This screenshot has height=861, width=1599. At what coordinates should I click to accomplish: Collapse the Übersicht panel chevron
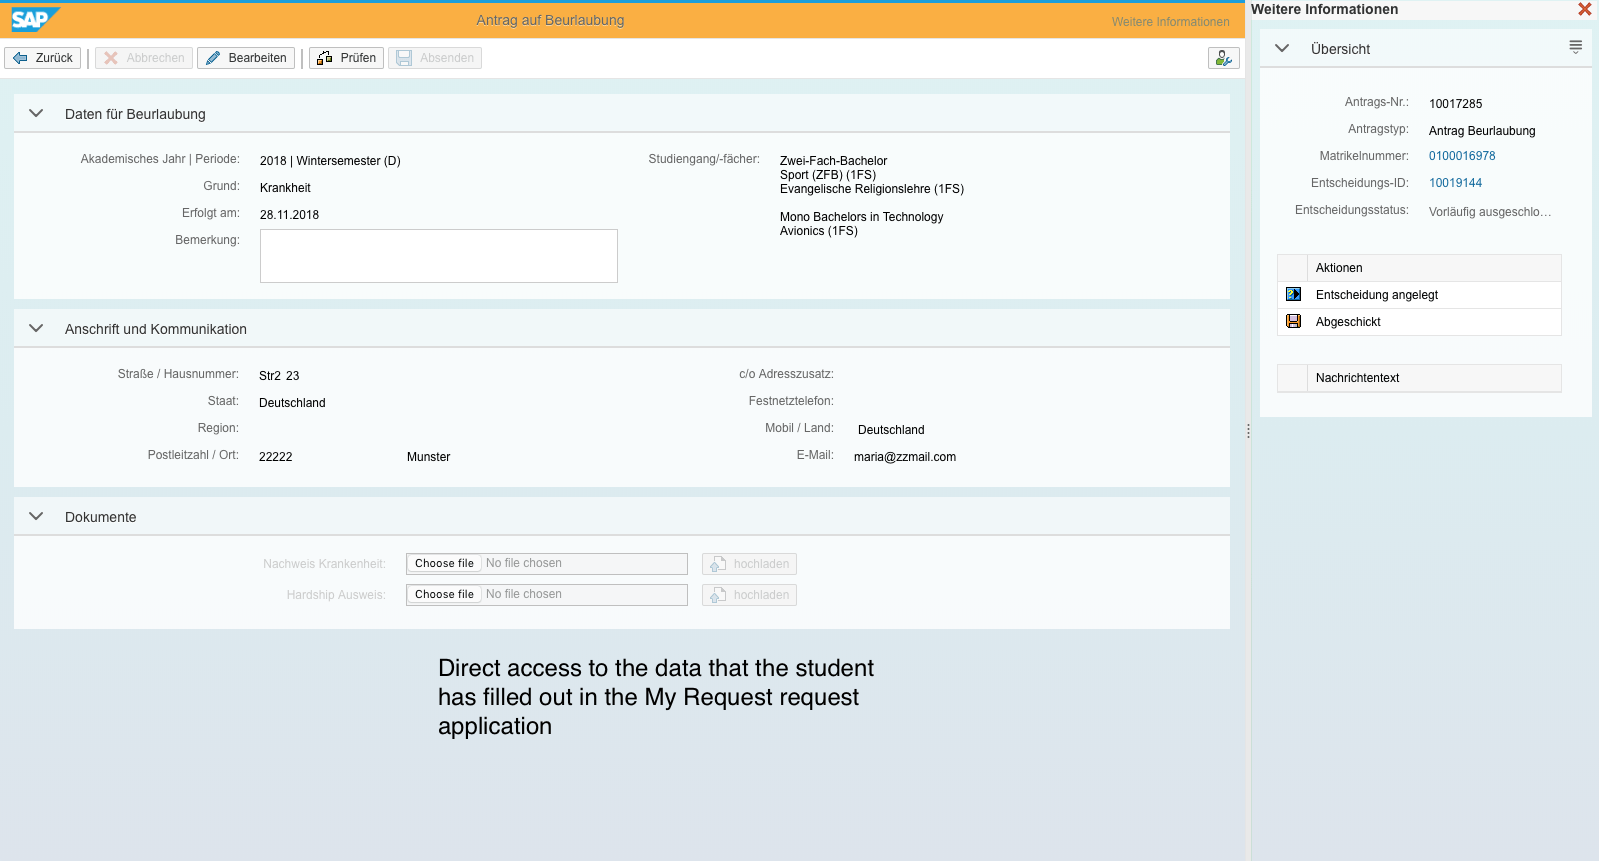1282,49
